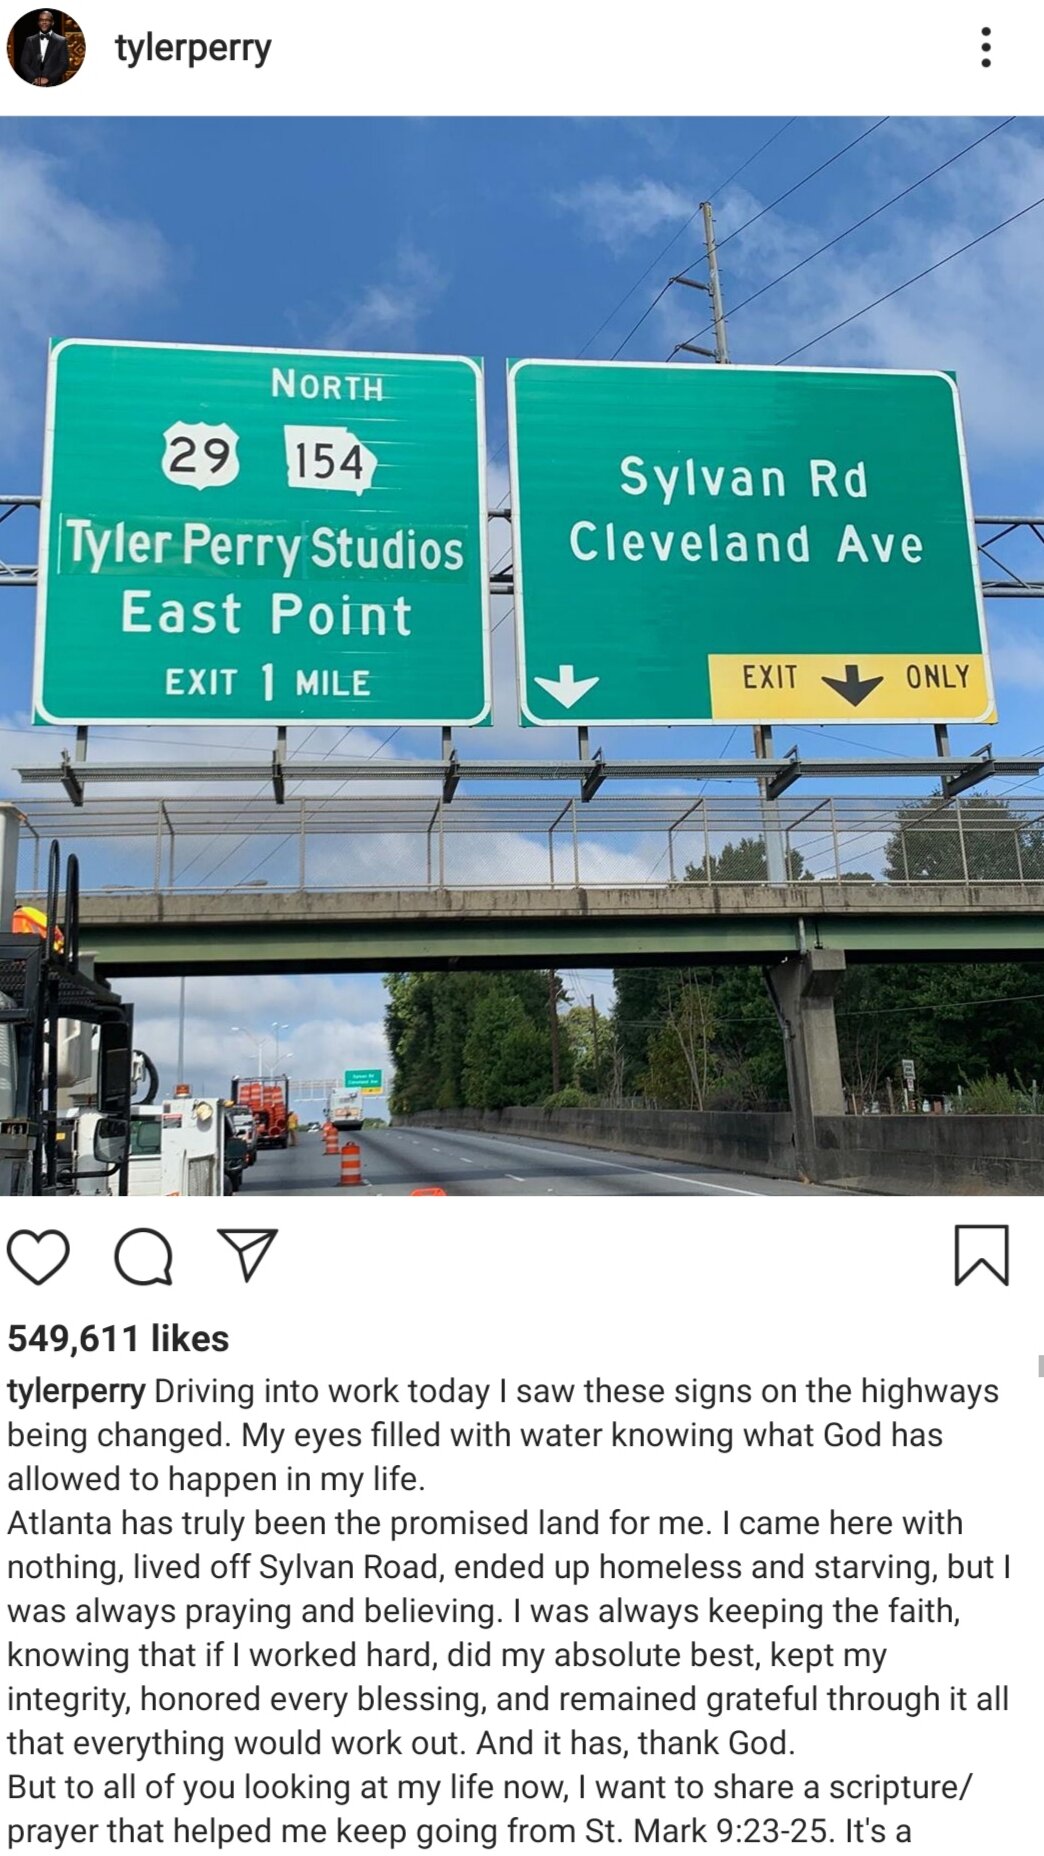This screenshot has width=1044, height=1856.
Task: Open comments with the speech bubble icon
Action: point(143,1256)
